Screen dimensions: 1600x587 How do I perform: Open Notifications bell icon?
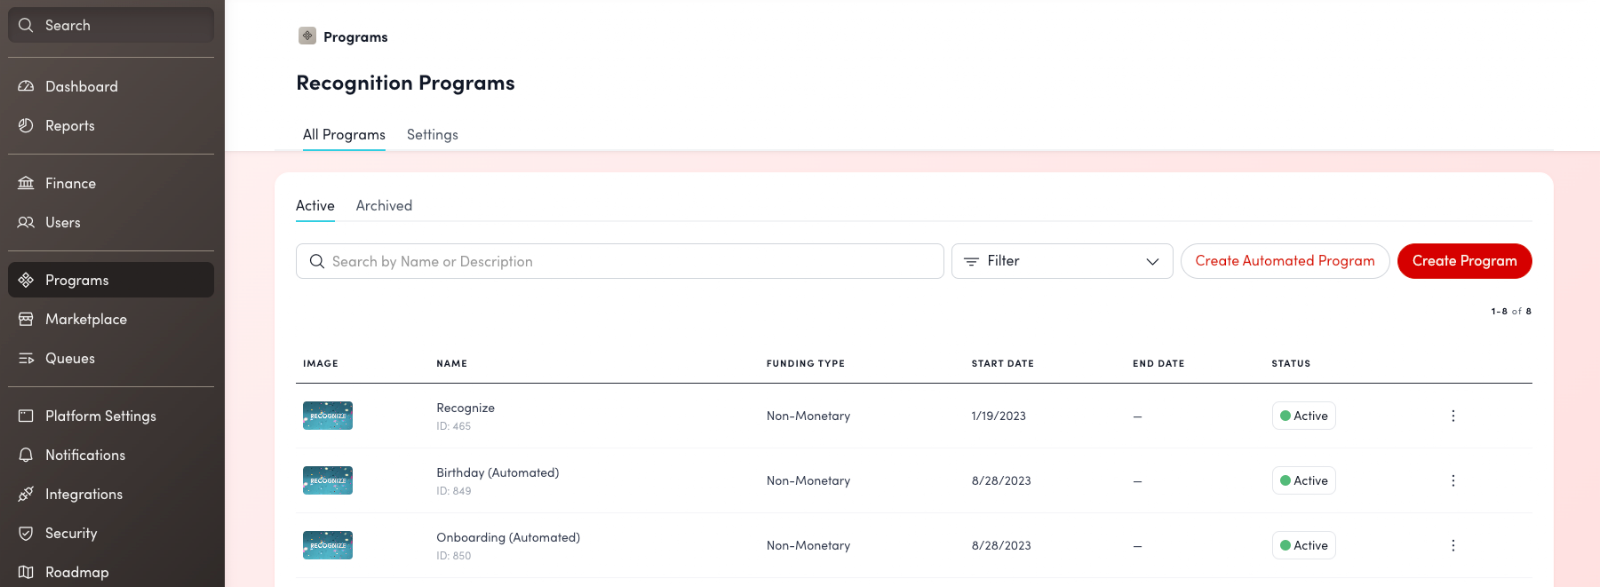point(26,456)
